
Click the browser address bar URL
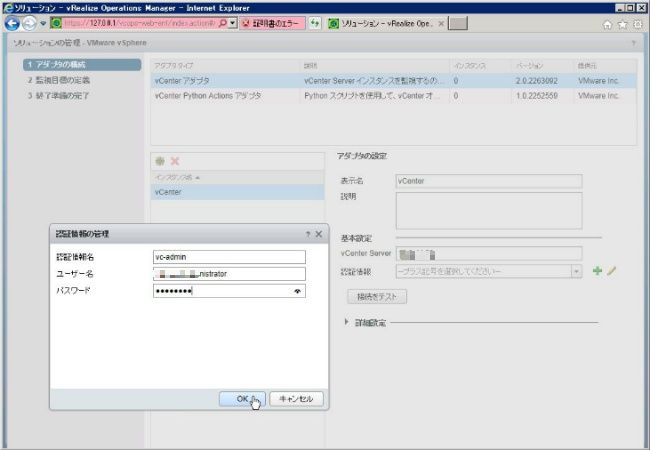139,24
